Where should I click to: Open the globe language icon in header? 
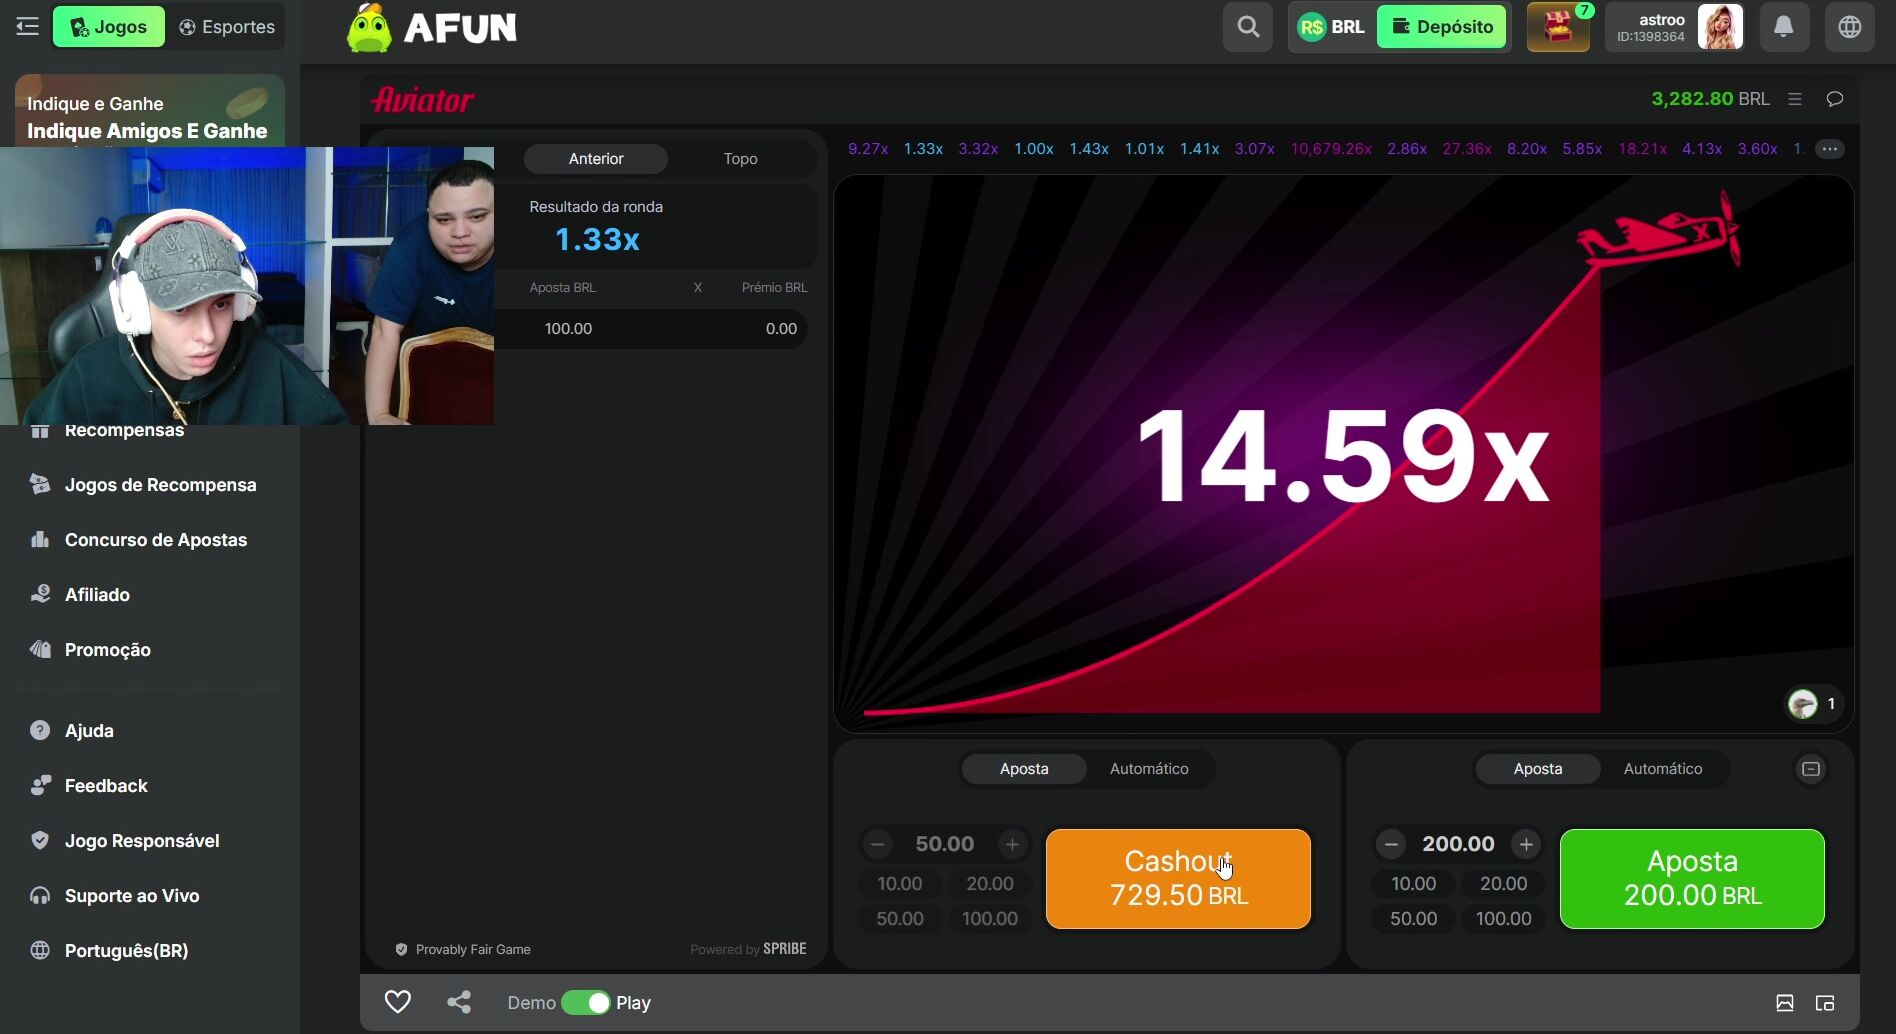[x=1850, y=27]
